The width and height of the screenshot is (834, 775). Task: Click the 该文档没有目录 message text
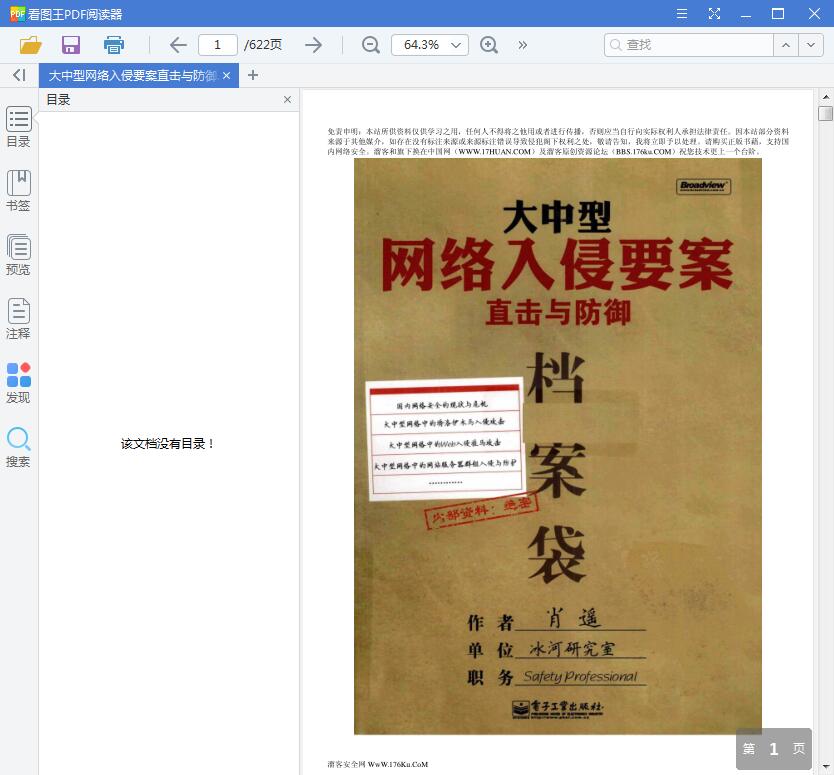pyautogui.click(x=167, y=444)
